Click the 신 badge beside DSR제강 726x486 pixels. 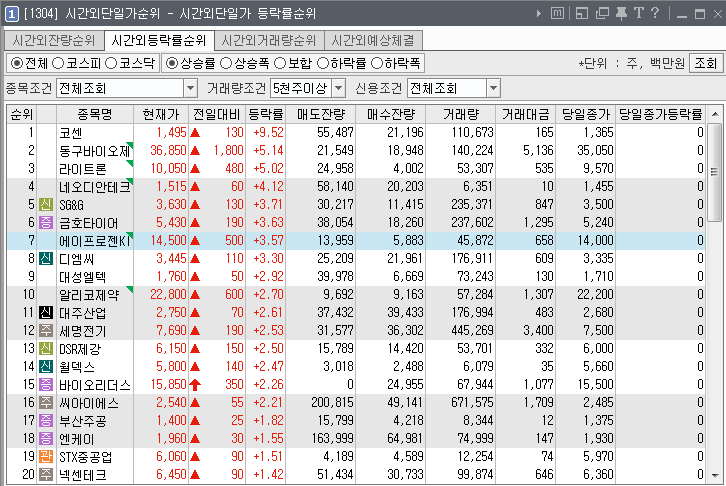pos(45,349)
